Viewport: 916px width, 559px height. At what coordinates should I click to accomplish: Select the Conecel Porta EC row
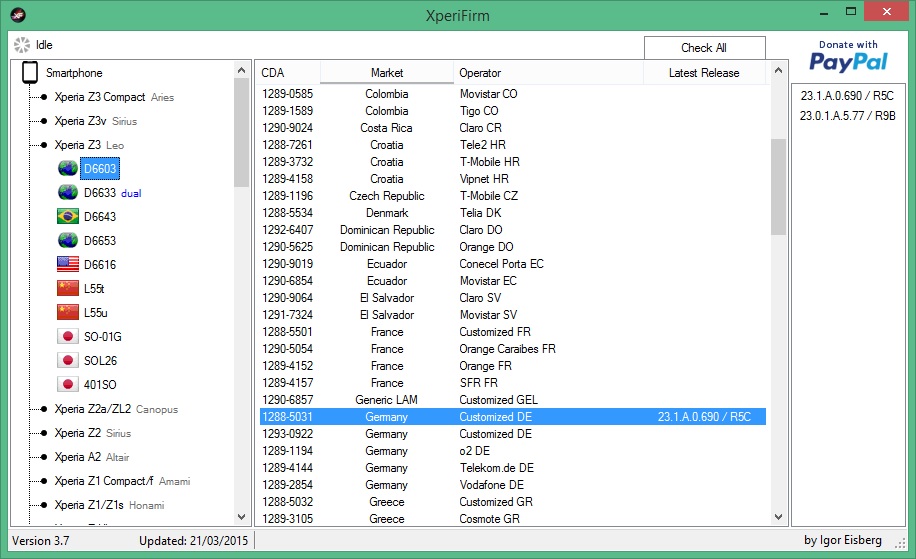pyautogui.click(x=513, y=263)
